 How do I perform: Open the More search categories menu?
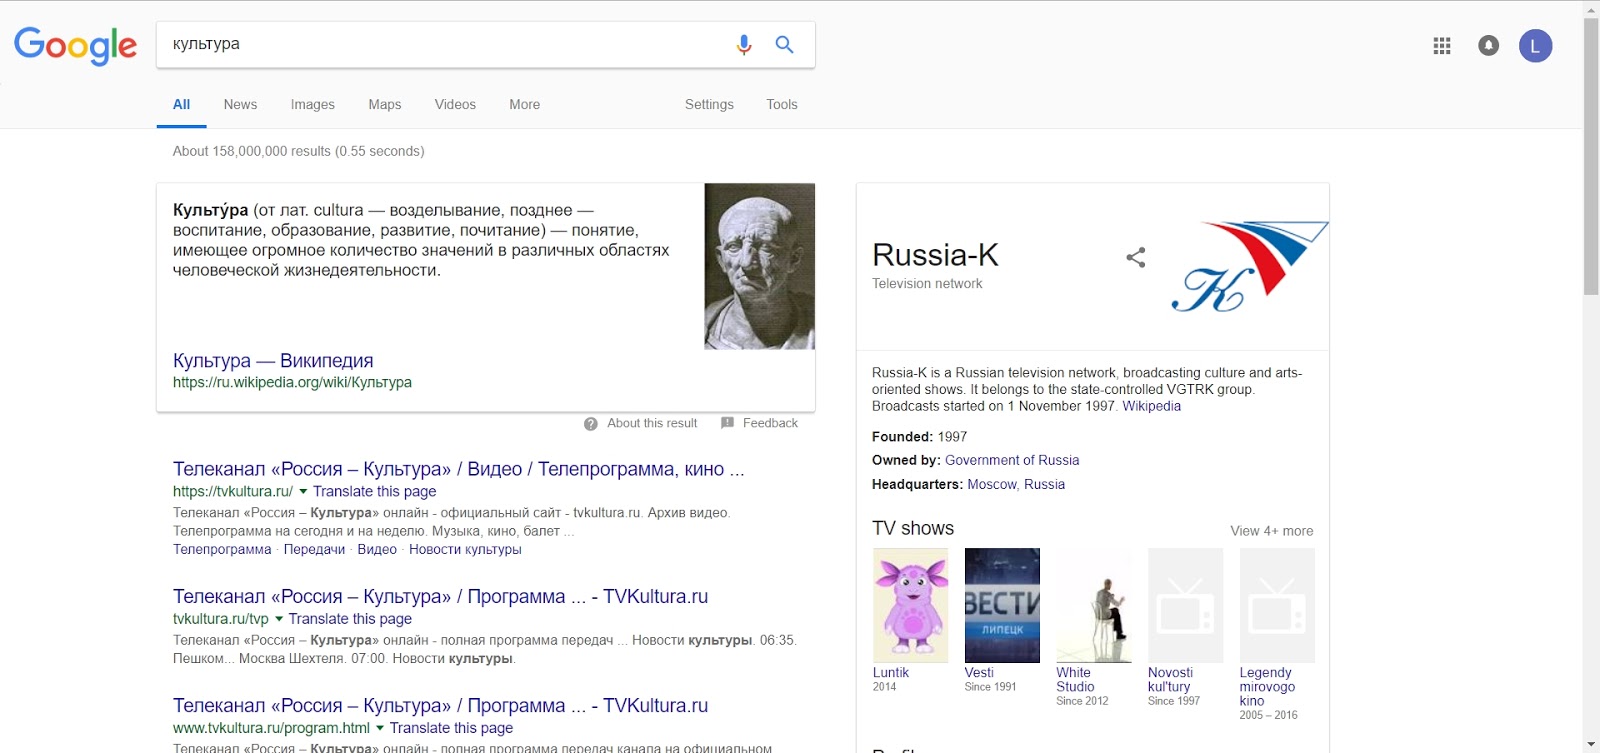524,104
